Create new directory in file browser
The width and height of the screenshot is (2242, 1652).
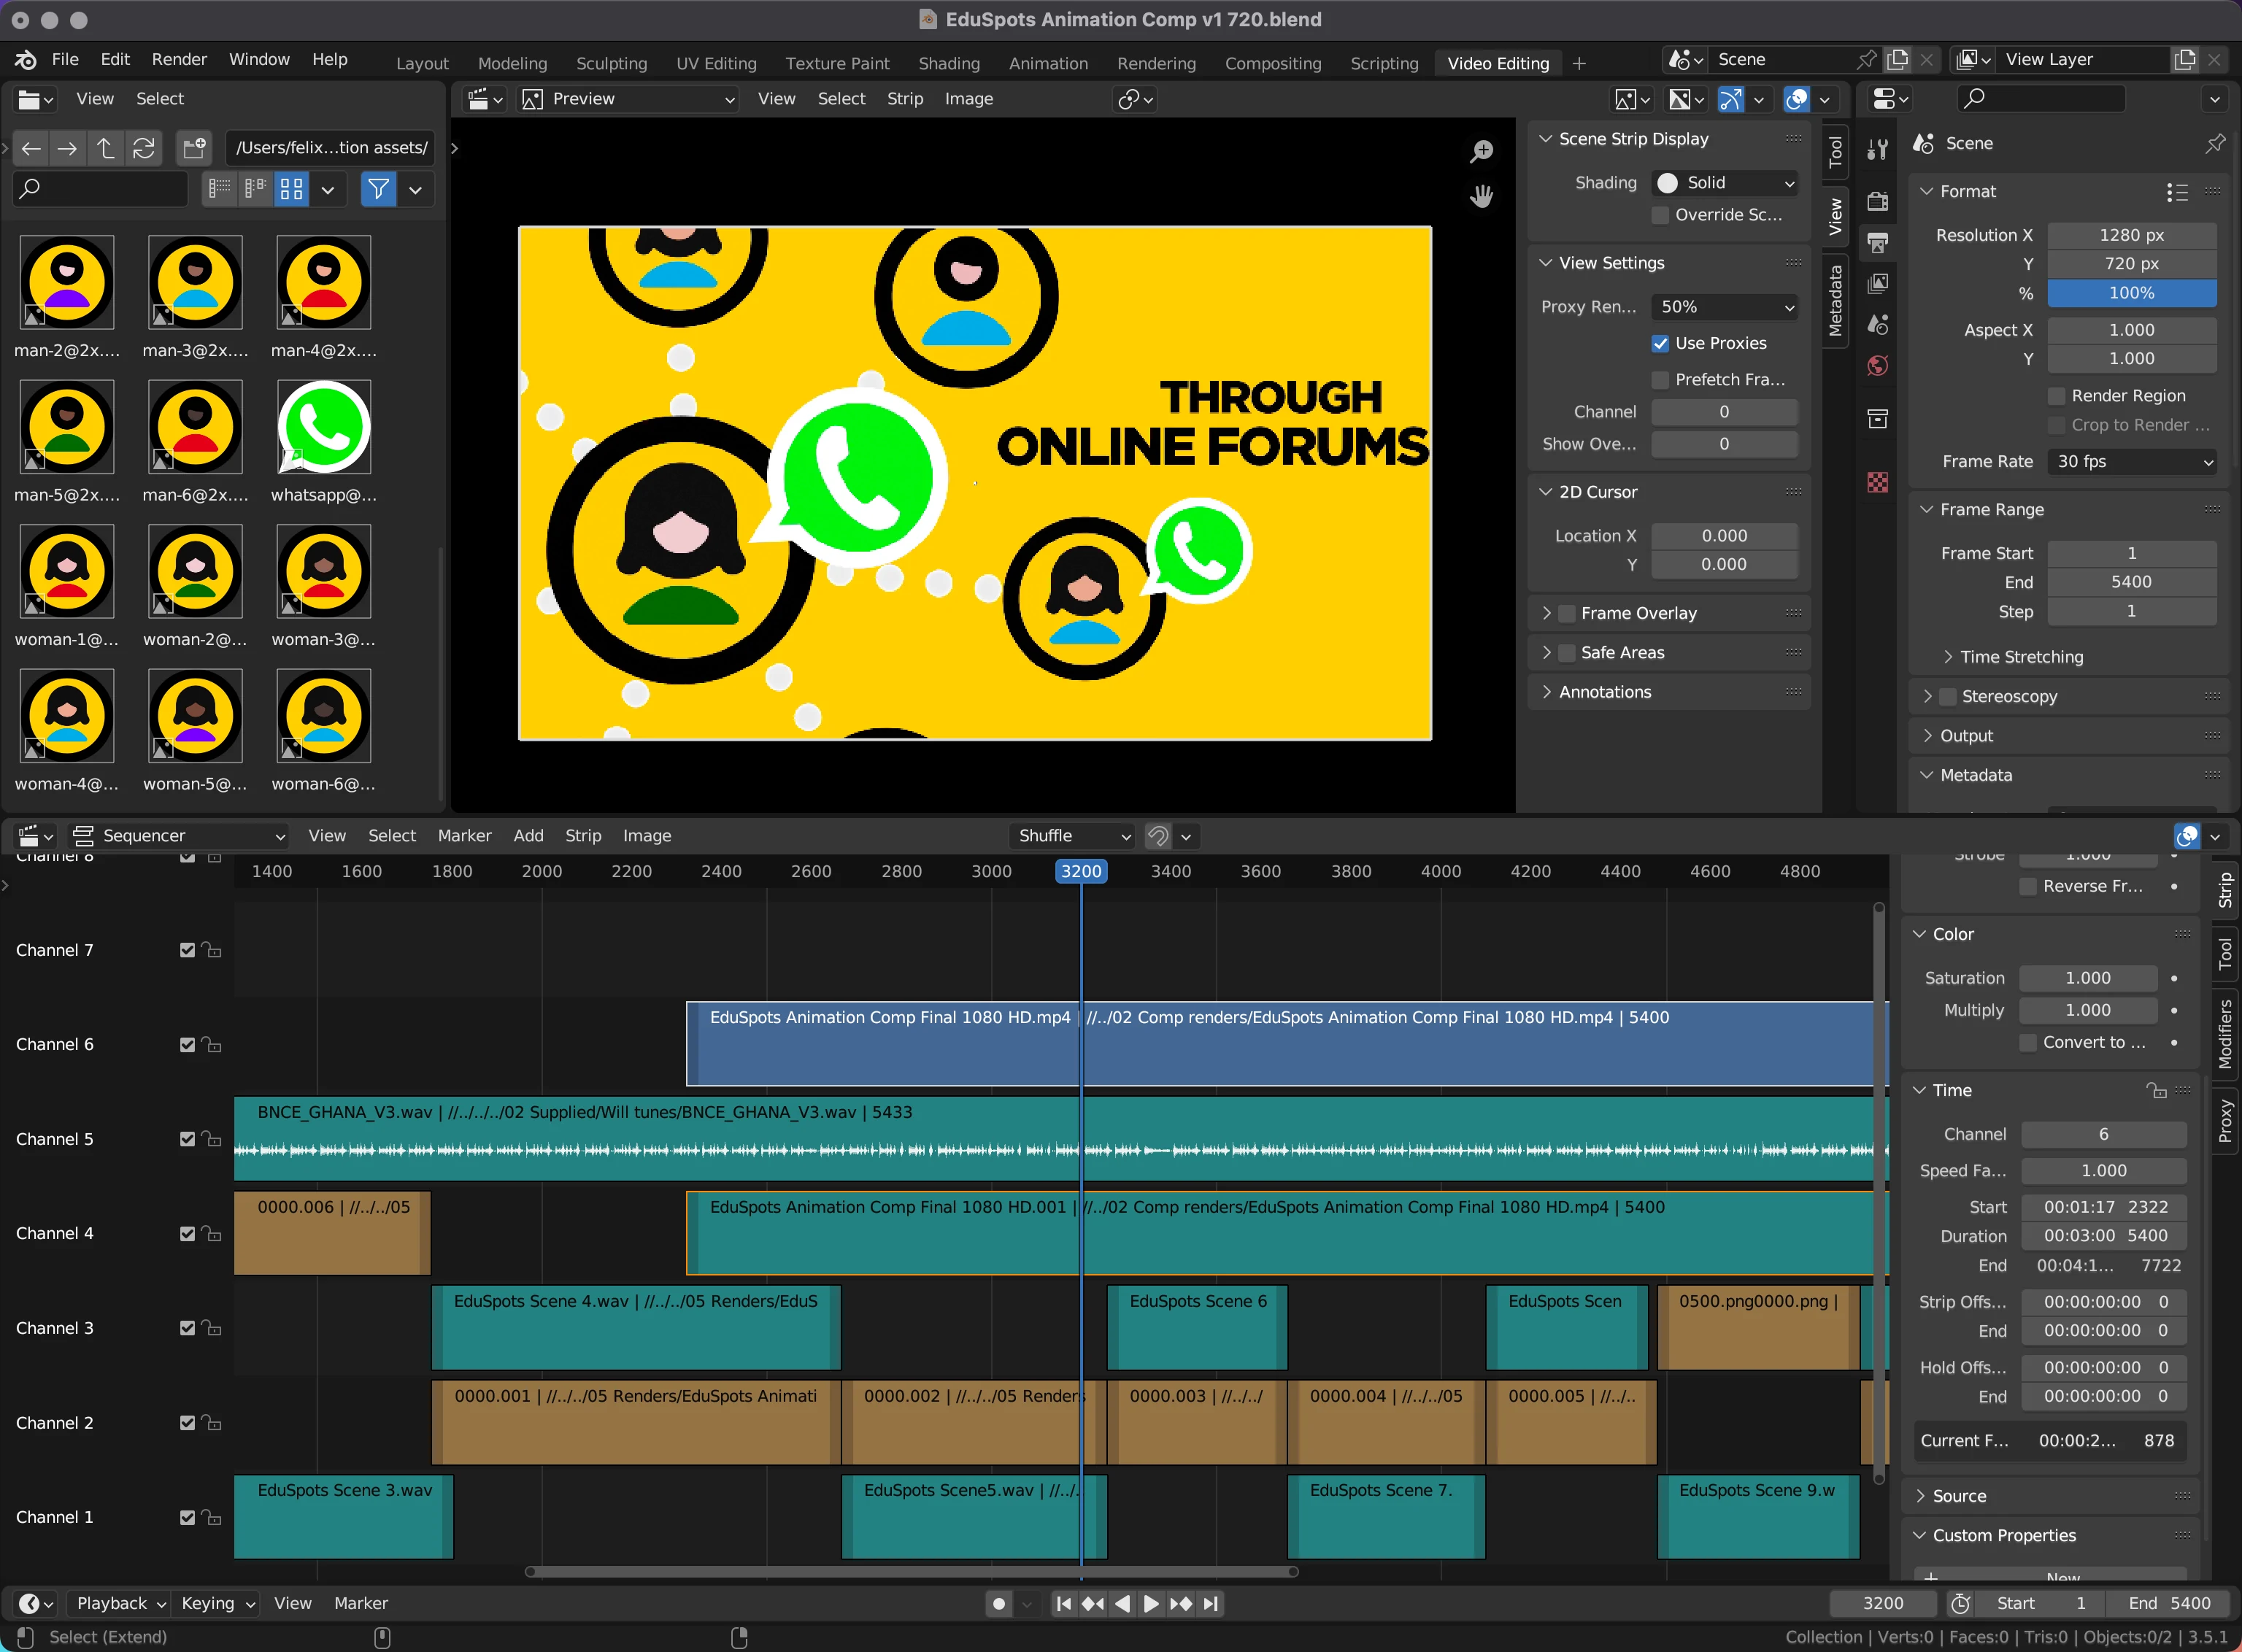(x=194, y=148)
